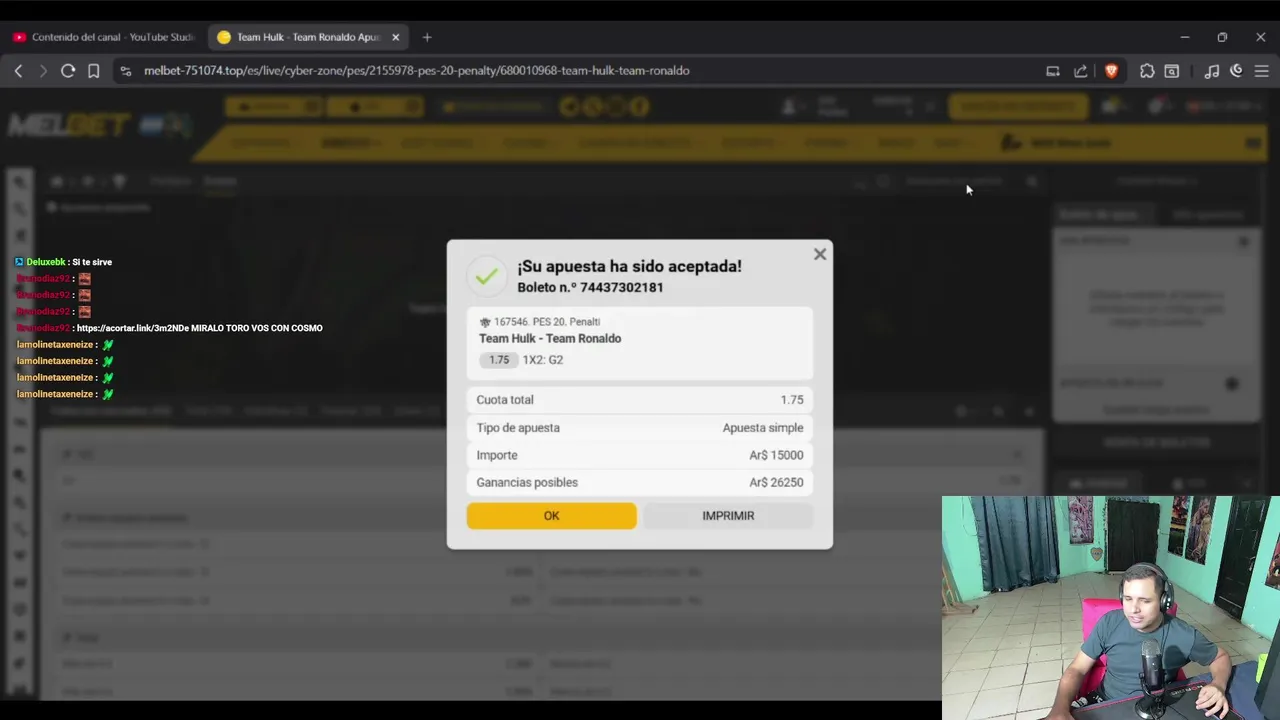Screen dimensions: 1280x720
Task: Close the Team Hulk - Team Ronaldo tab
Action: pyautogui.click(x=395, y=37)
